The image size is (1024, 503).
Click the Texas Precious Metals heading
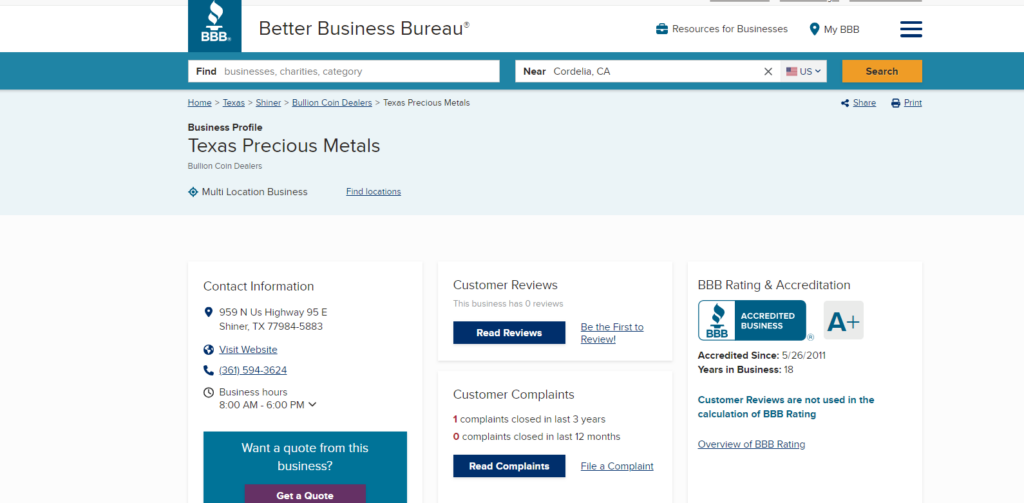284,146
